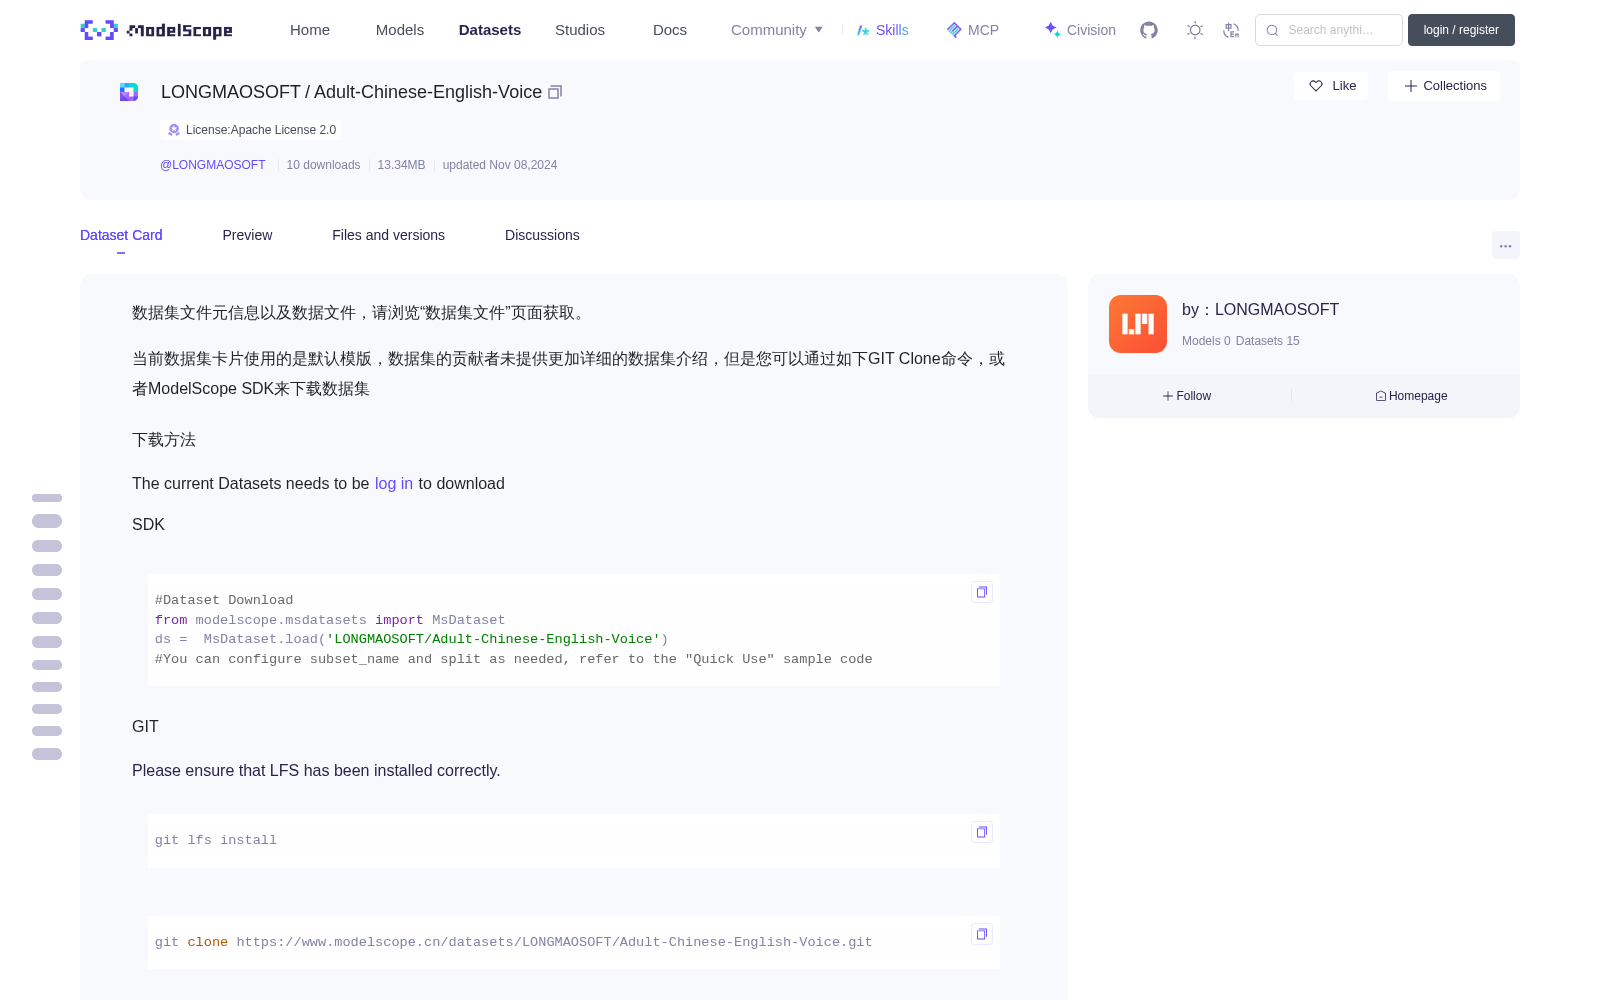Click the @LONGMAOSOFT author link
The width and height of the screenshot is (1600, 1000).
pos(213,165)
